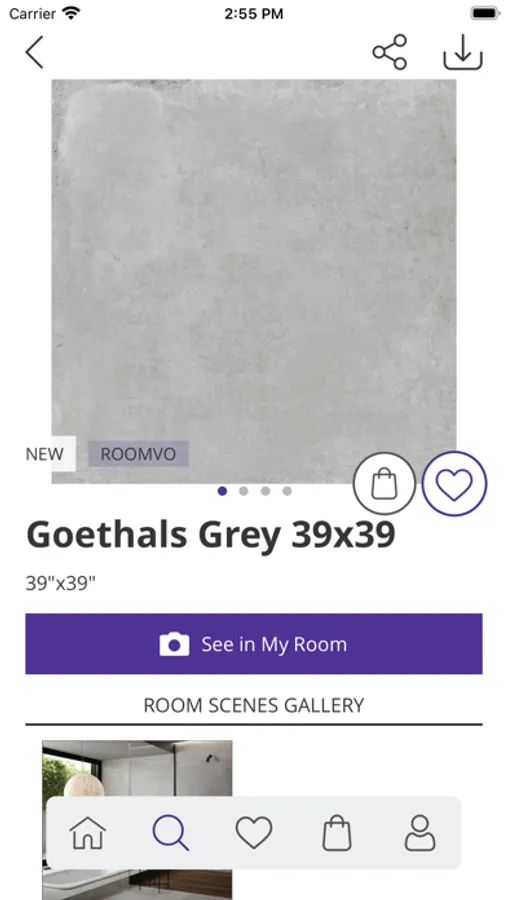This screenshot has width=507, height=900.
Task: Add tile to bag using circular bag icon
Action: (x=384, y=483)
